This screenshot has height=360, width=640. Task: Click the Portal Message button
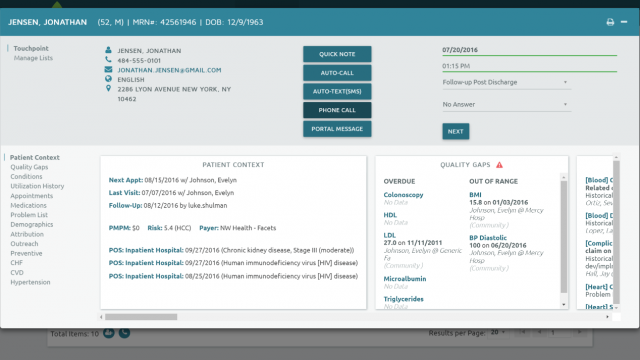tap(337, 129)
